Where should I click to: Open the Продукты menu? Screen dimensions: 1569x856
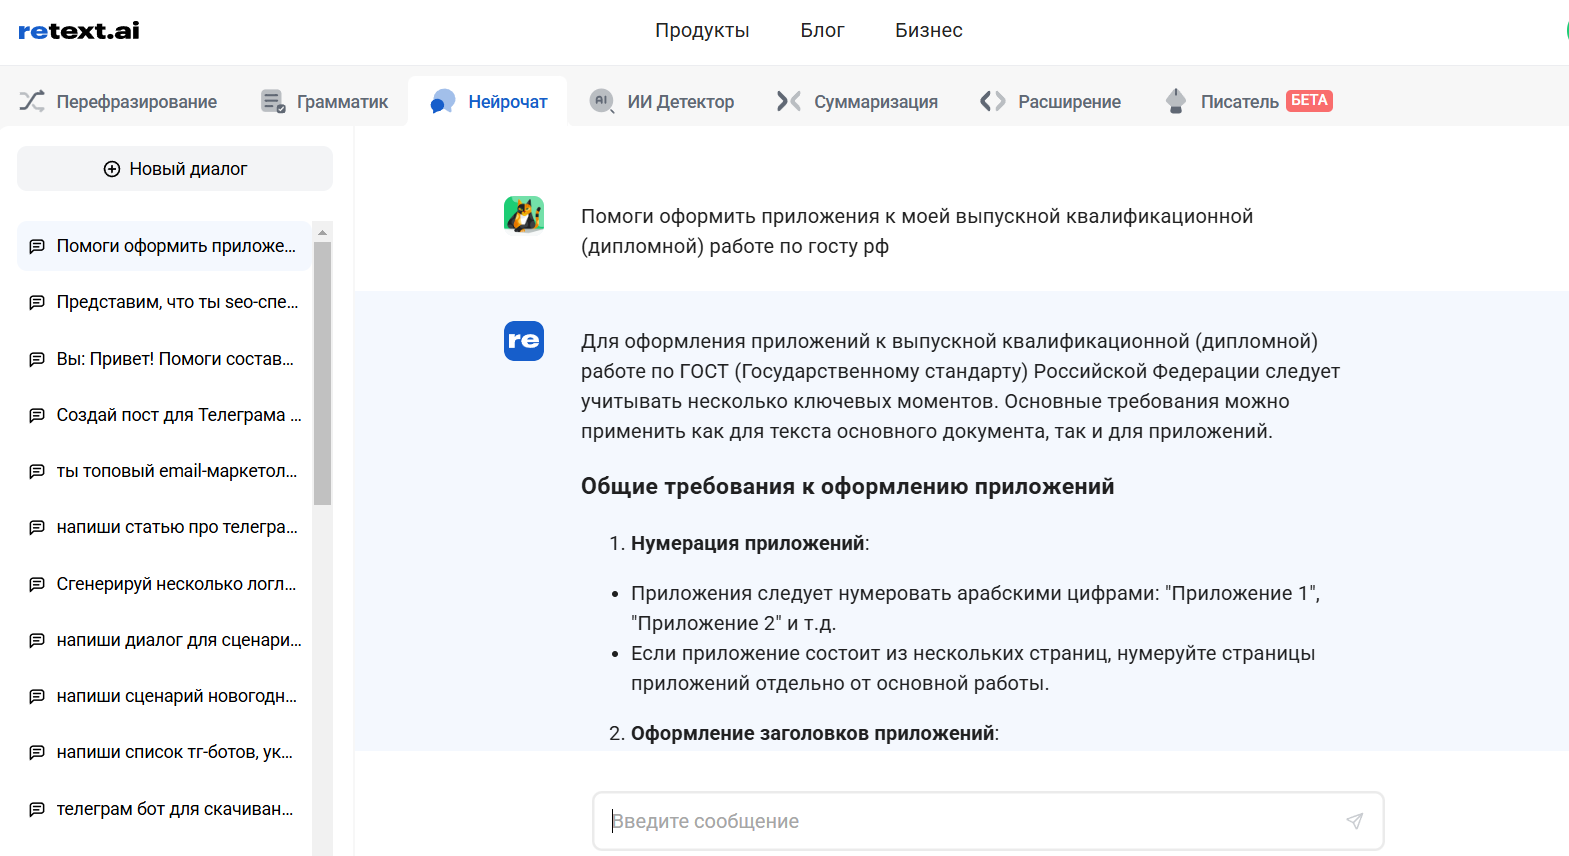click(x=702, y=31)
